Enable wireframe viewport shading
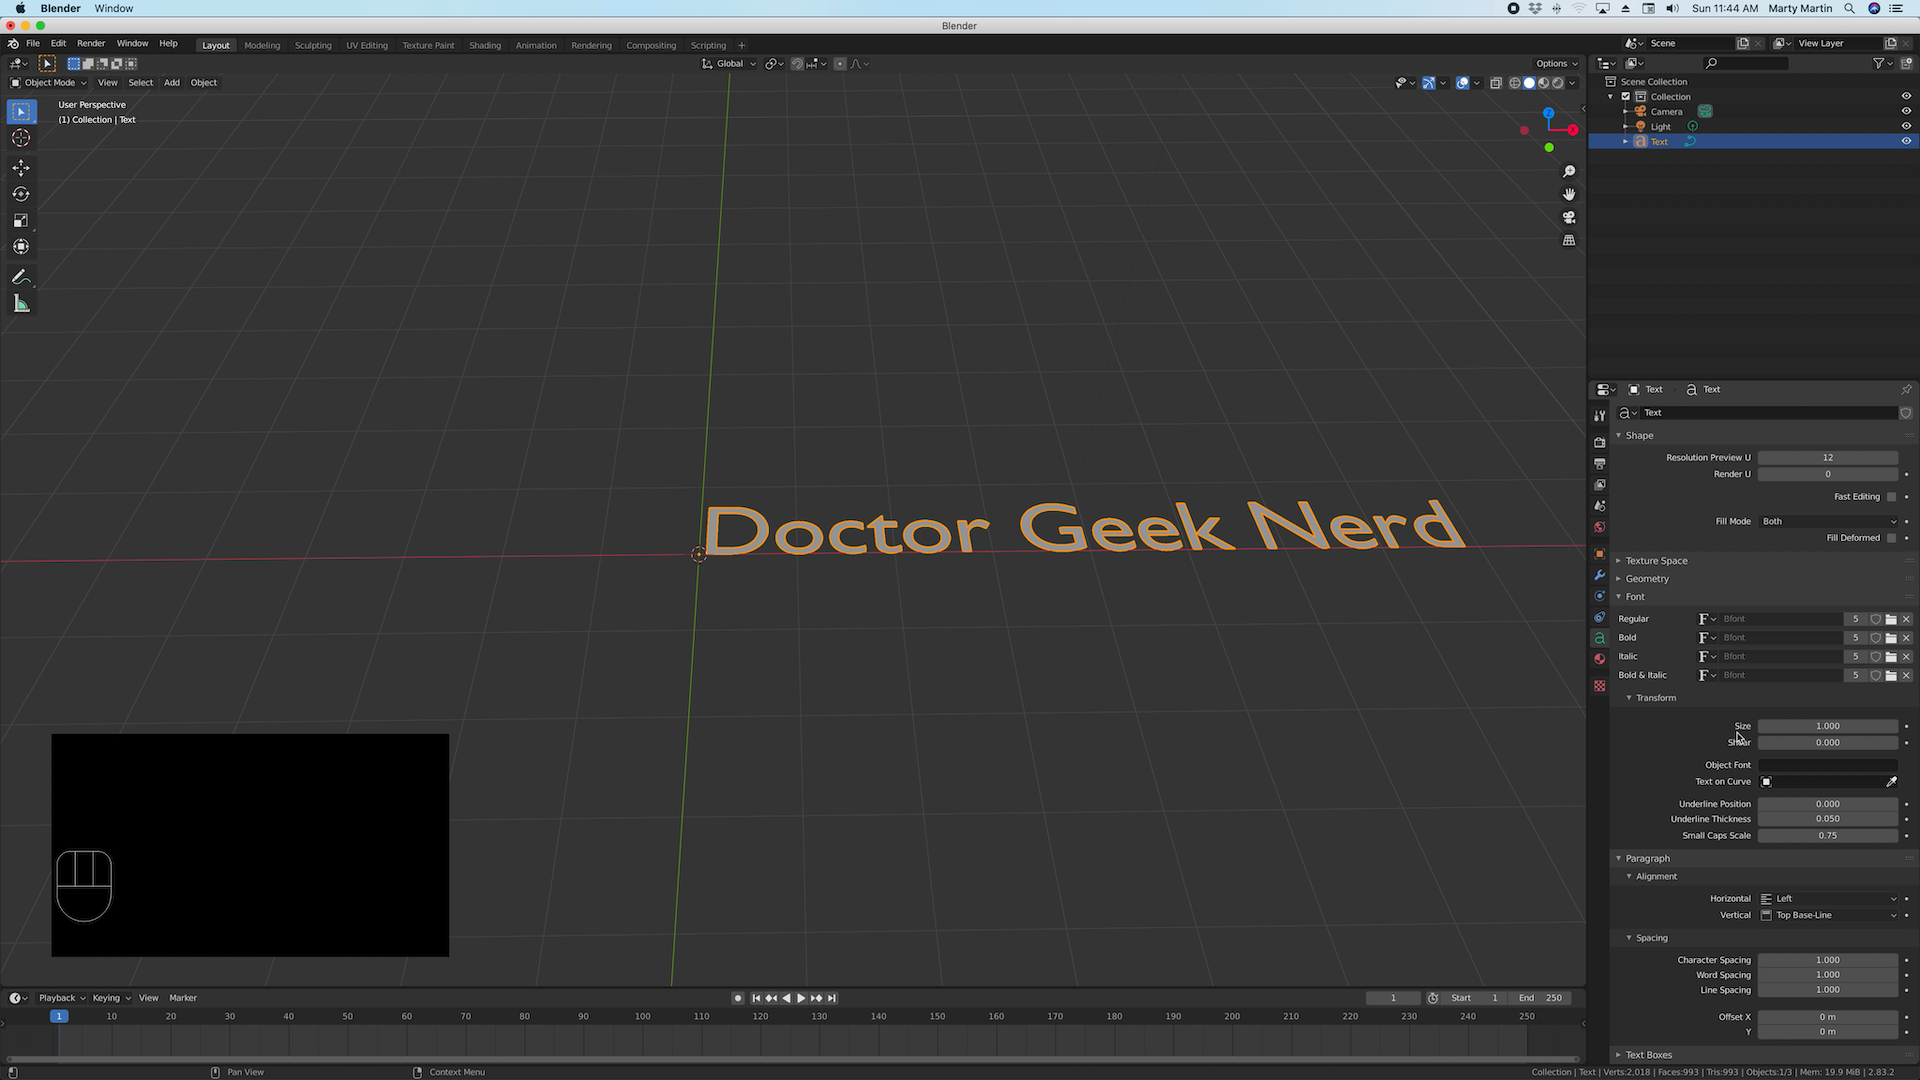This screenshot has width=1920, height=1080. (x=1514, y=83)
